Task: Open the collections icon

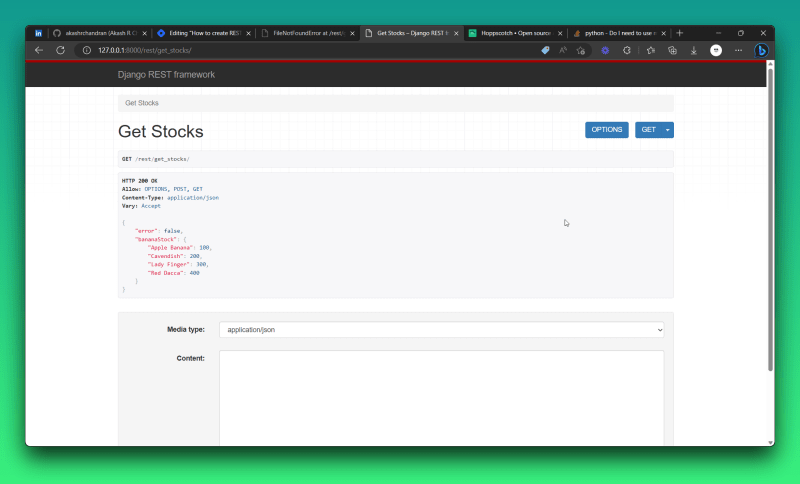Action: click(x=672, y=50)
